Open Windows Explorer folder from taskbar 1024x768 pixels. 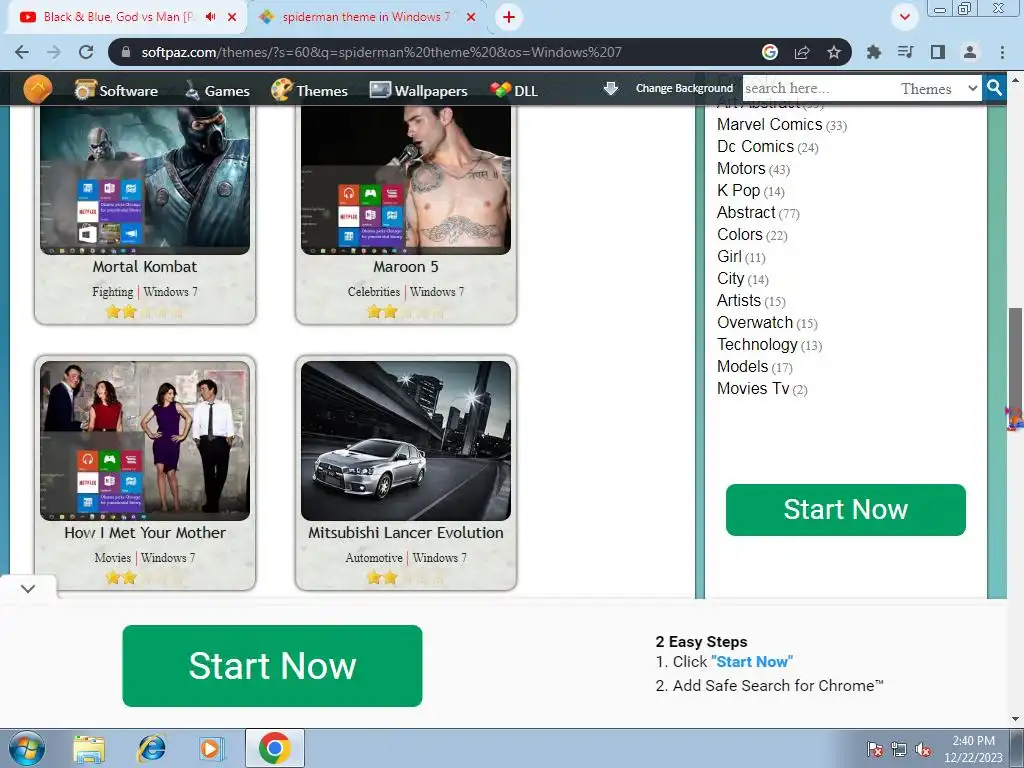(x=89, y=748)
